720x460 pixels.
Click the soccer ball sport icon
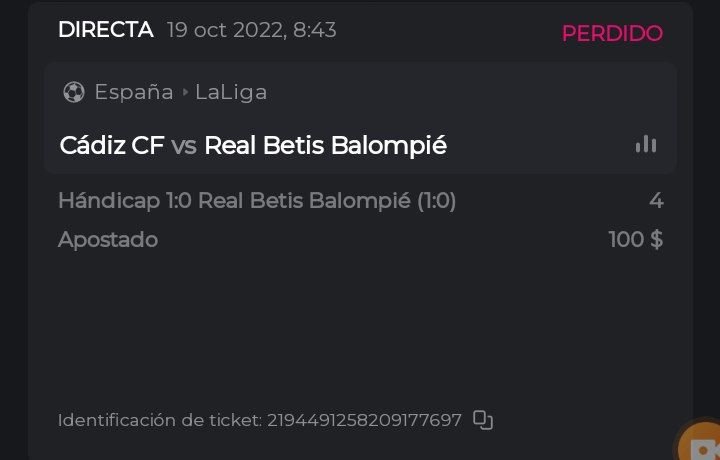click(73, 92)
